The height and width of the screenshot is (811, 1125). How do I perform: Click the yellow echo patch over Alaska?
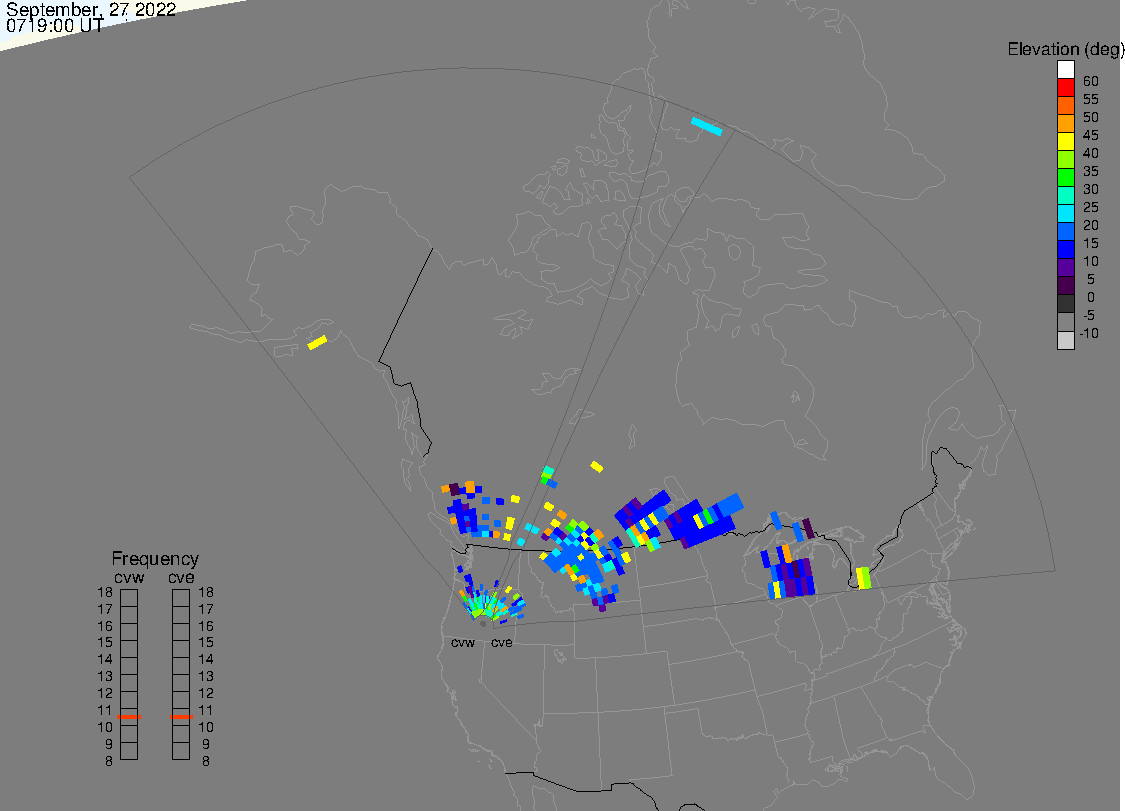tap(317, 342)
